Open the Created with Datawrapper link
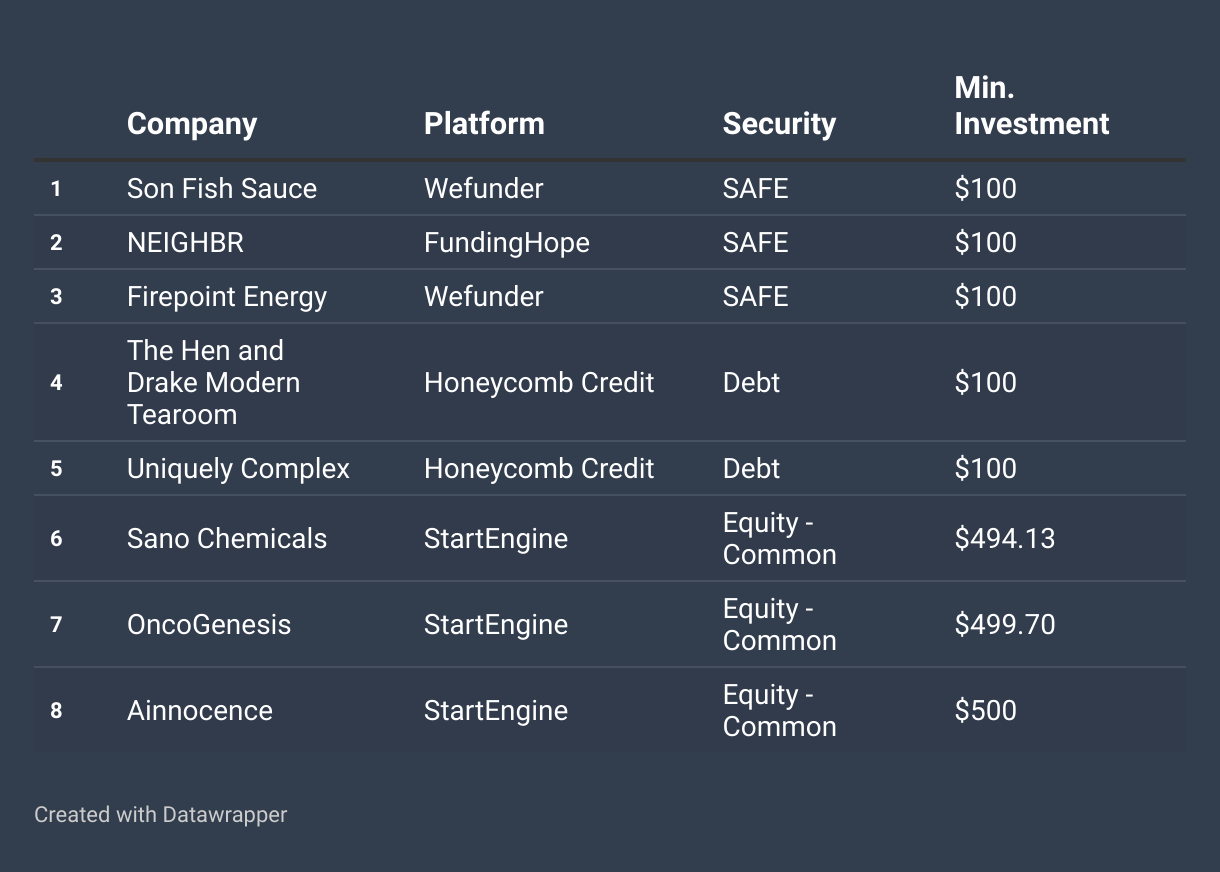Viewport: 1220px width, 872px height. click(x=160, y=815)
